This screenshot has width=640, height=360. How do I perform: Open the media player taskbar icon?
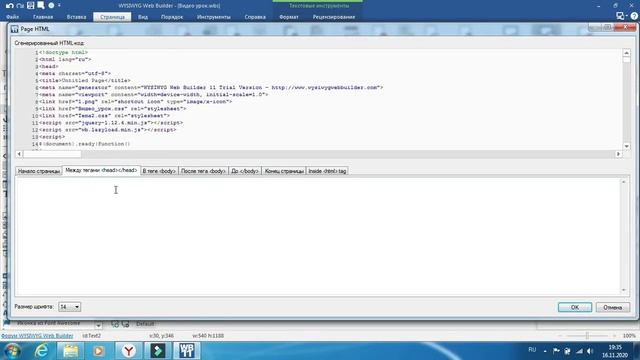98,351
